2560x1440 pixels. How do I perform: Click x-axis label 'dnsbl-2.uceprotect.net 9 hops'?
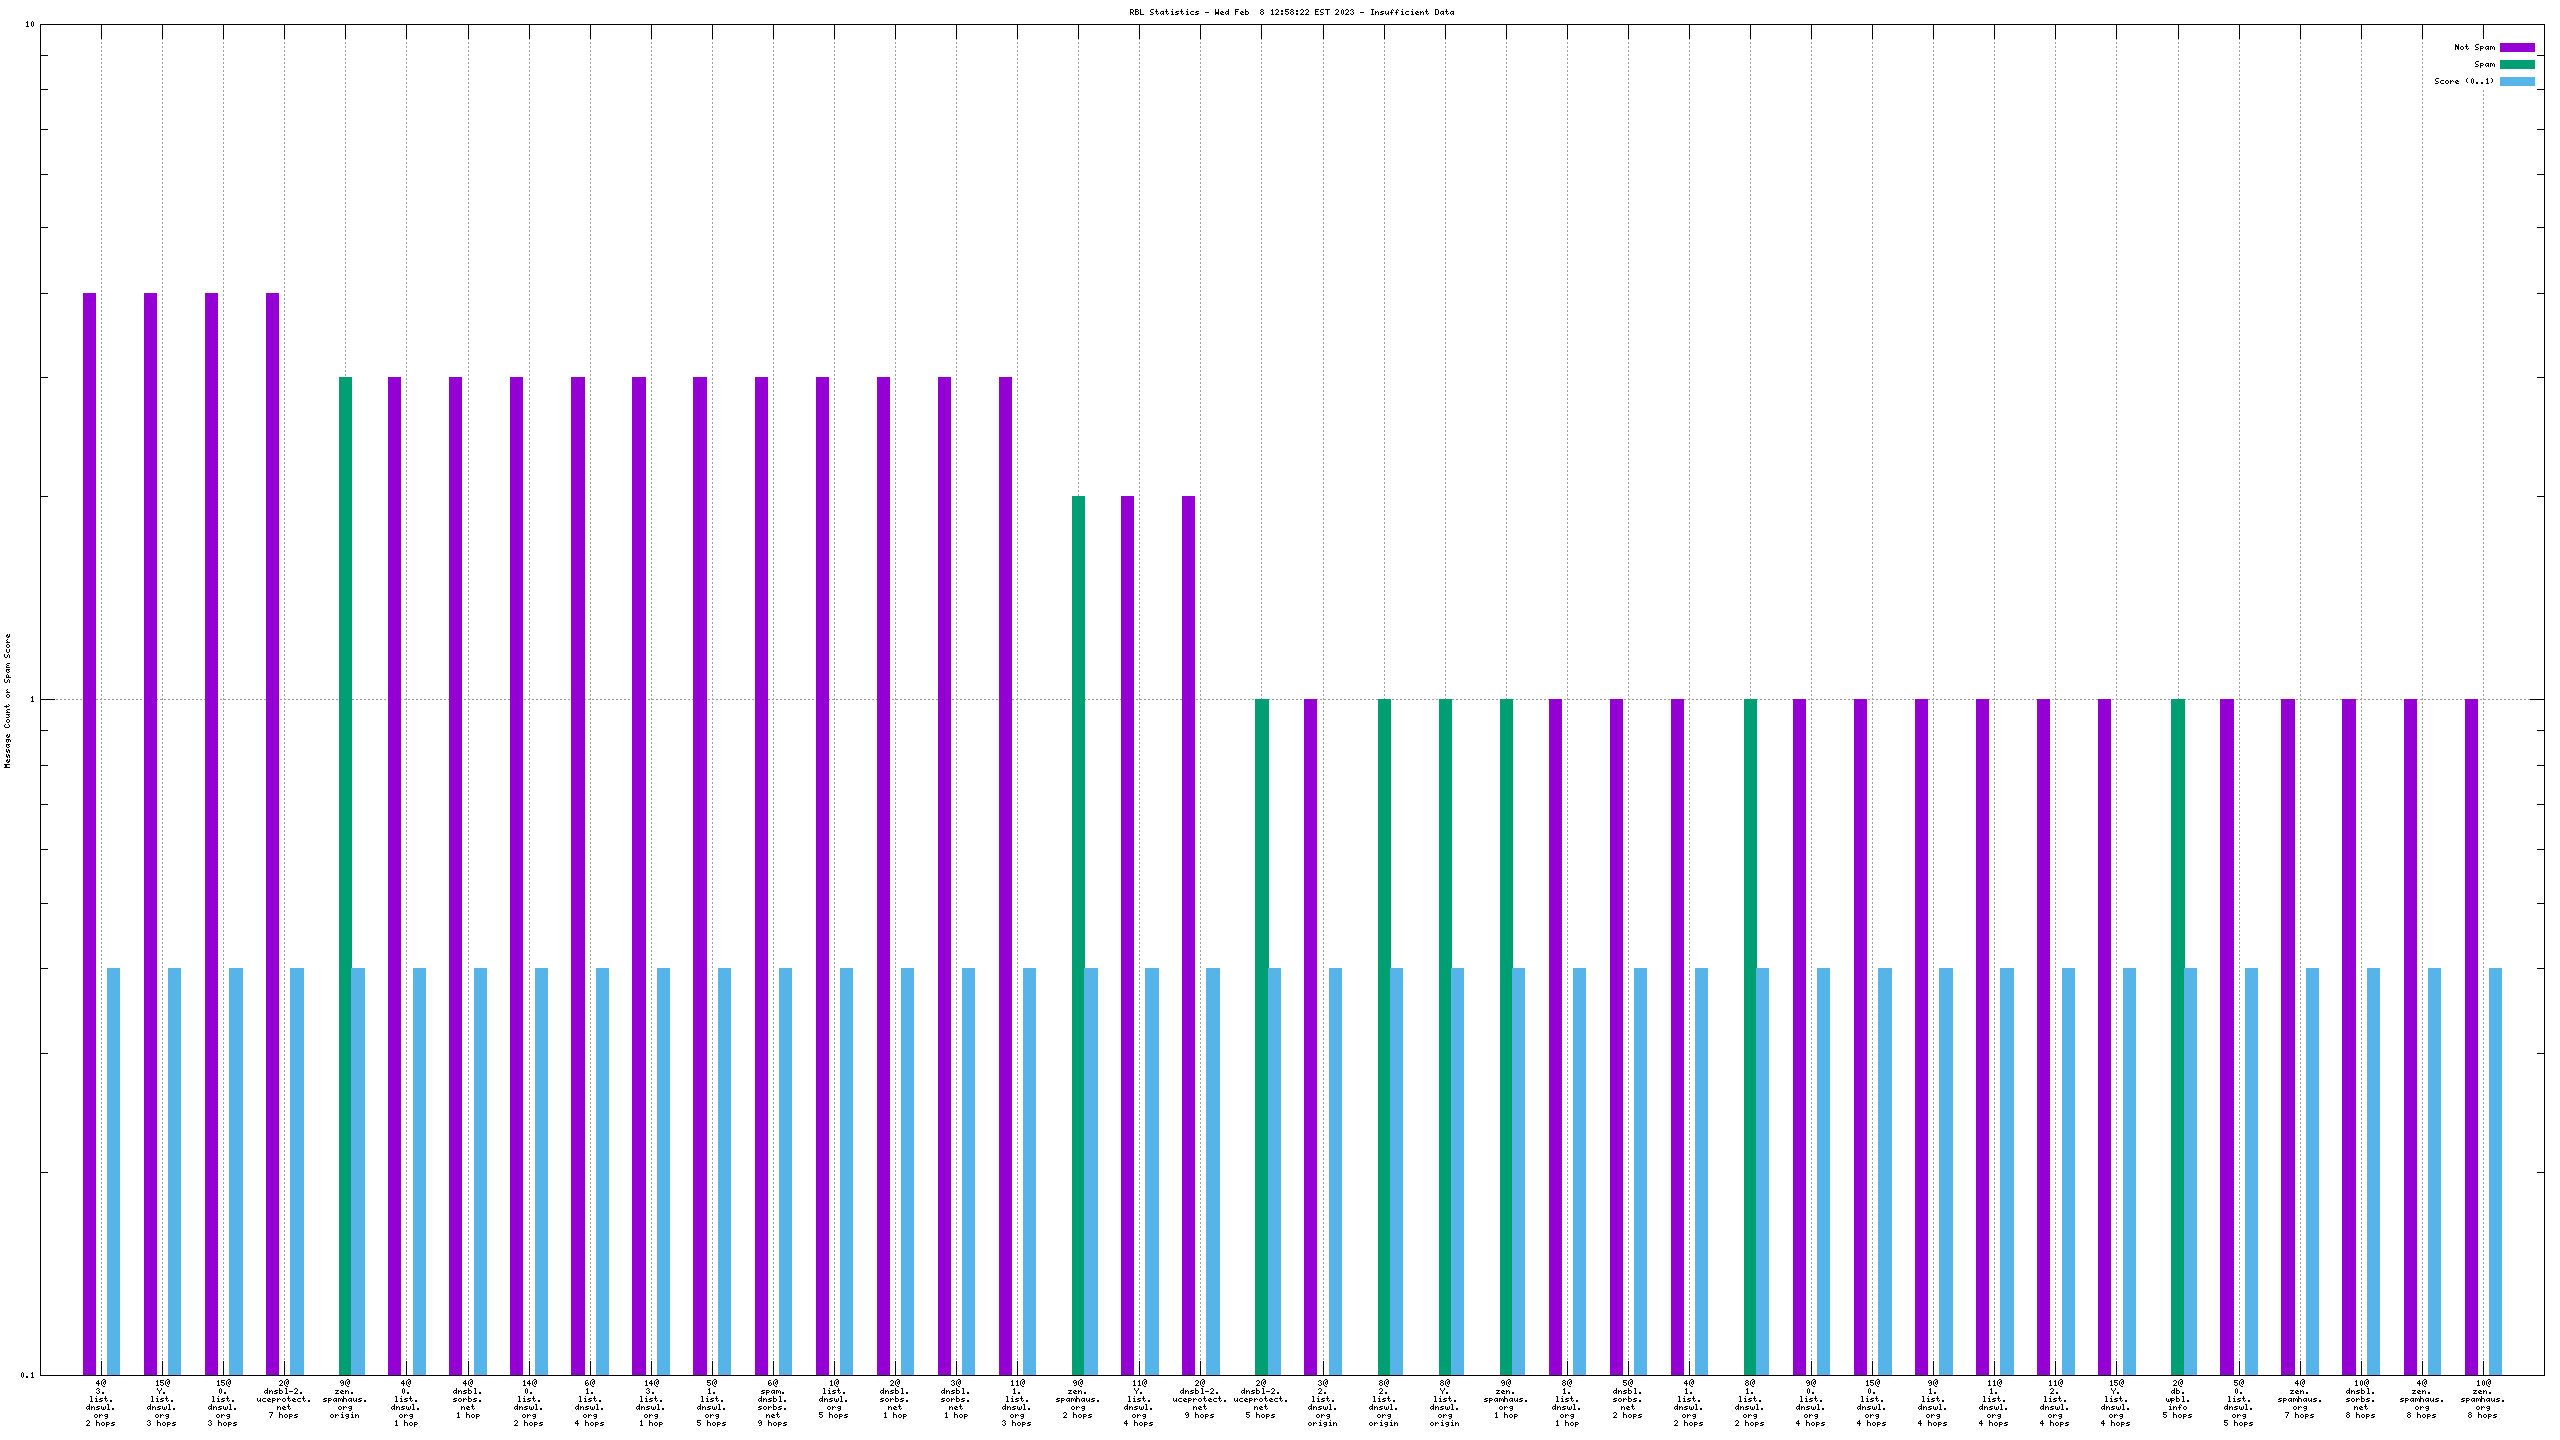point(1199,1399)
